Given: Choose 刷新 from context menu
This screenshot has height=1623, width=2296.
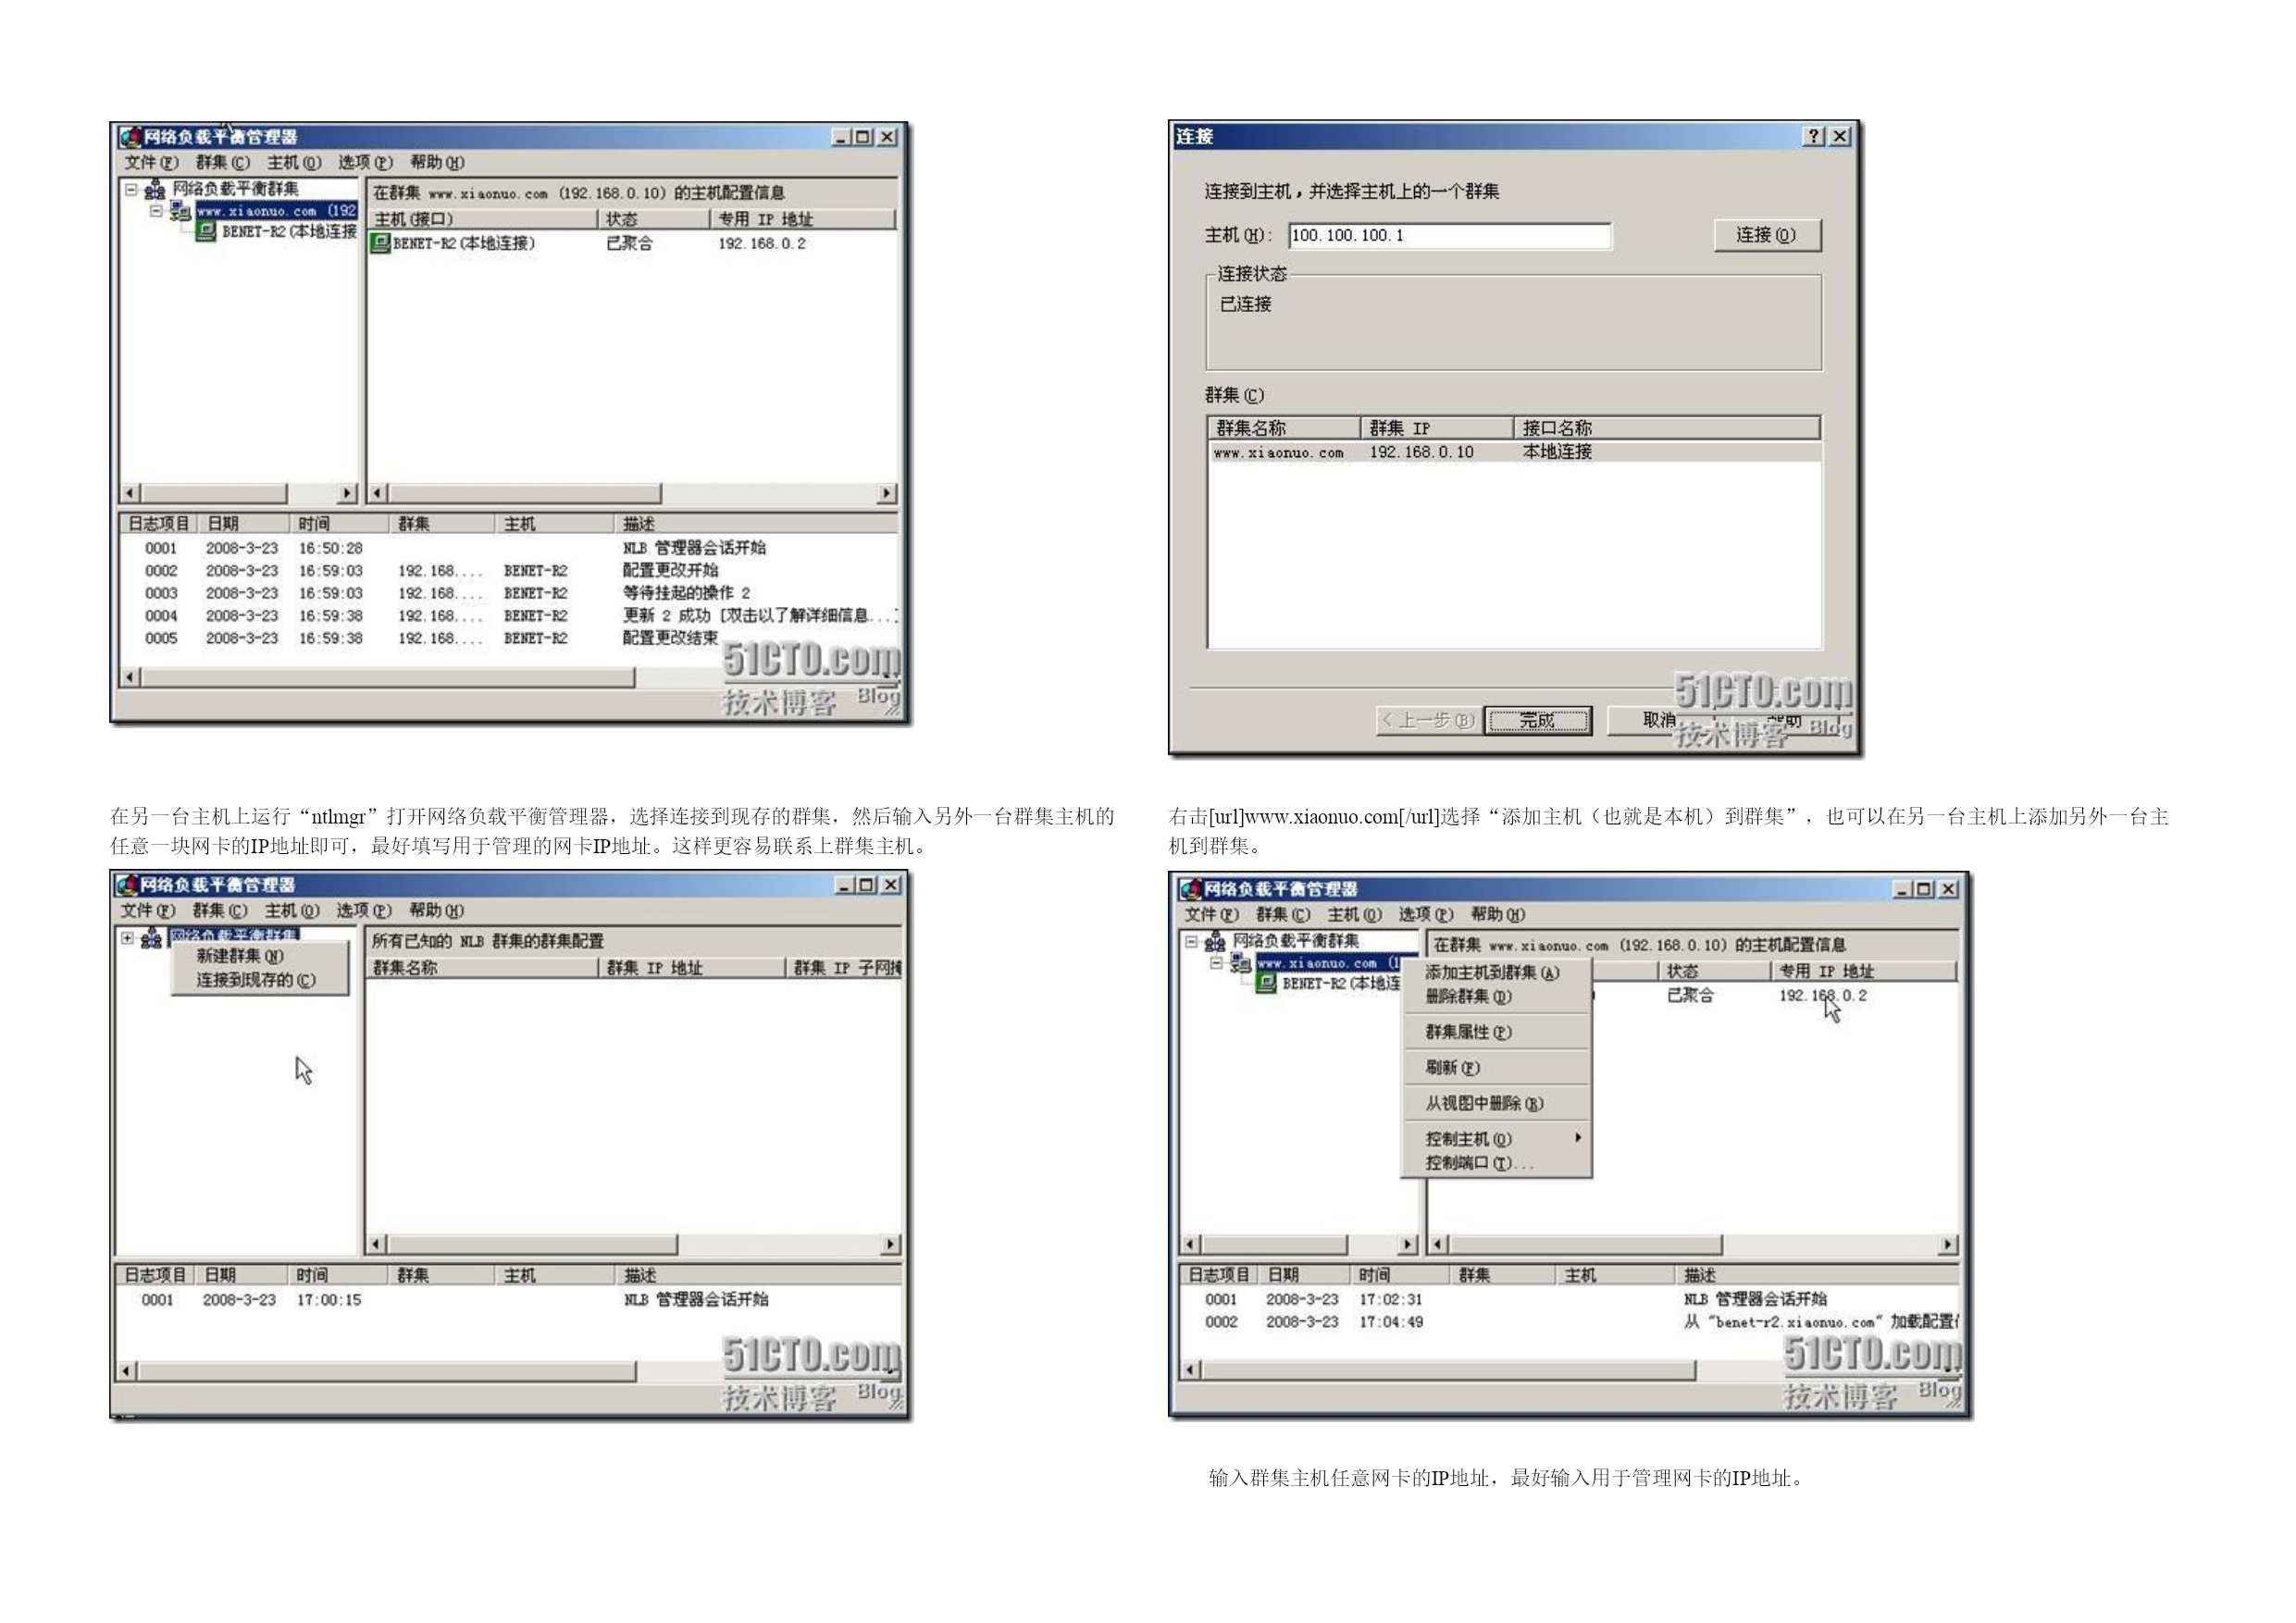Looking at the screenshot, I should [x=1452, y=1068].
